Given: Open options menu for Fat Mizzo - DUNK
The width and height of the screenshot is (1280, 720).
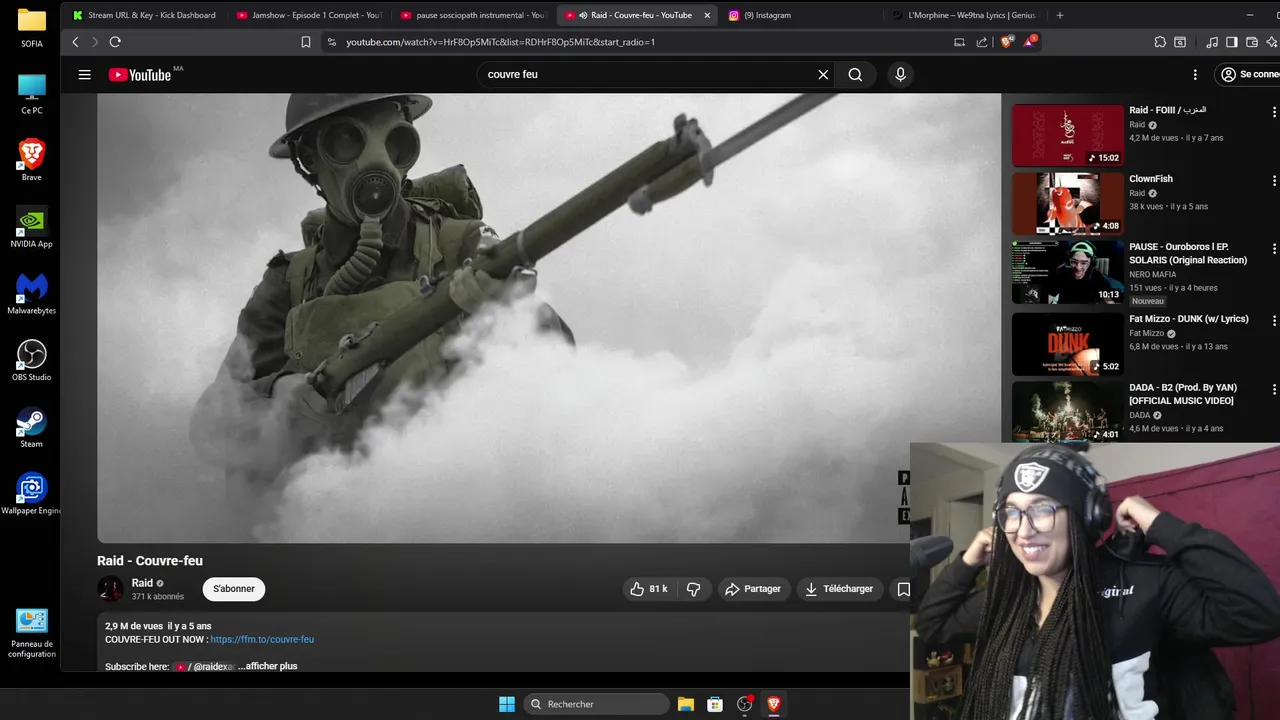Looking at the screenshot, I should click(x=1274, y=320).
